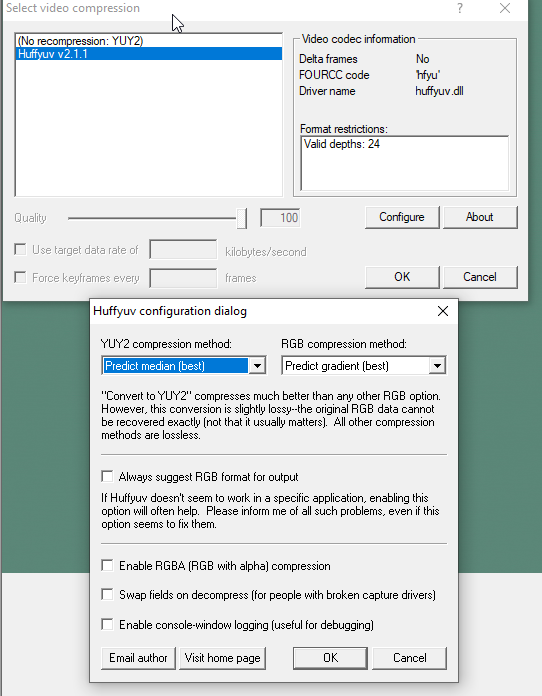Image resolution: width=542 pixels, height=696 pixels.
Task: Close the Select video compression window
Action: click(x=505, y=8)
